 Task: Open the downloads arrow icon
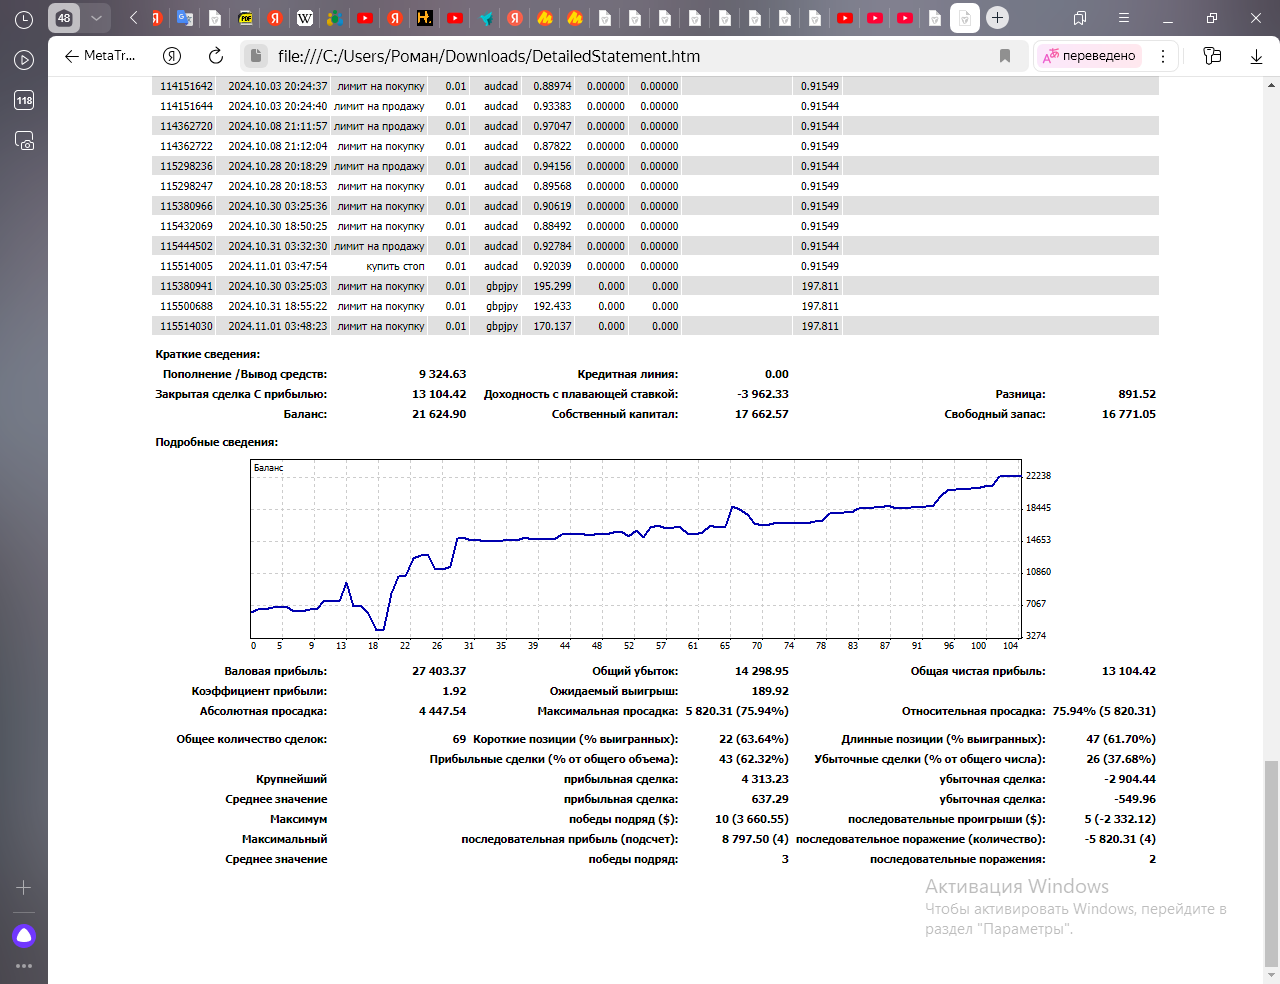(1256, 56)
